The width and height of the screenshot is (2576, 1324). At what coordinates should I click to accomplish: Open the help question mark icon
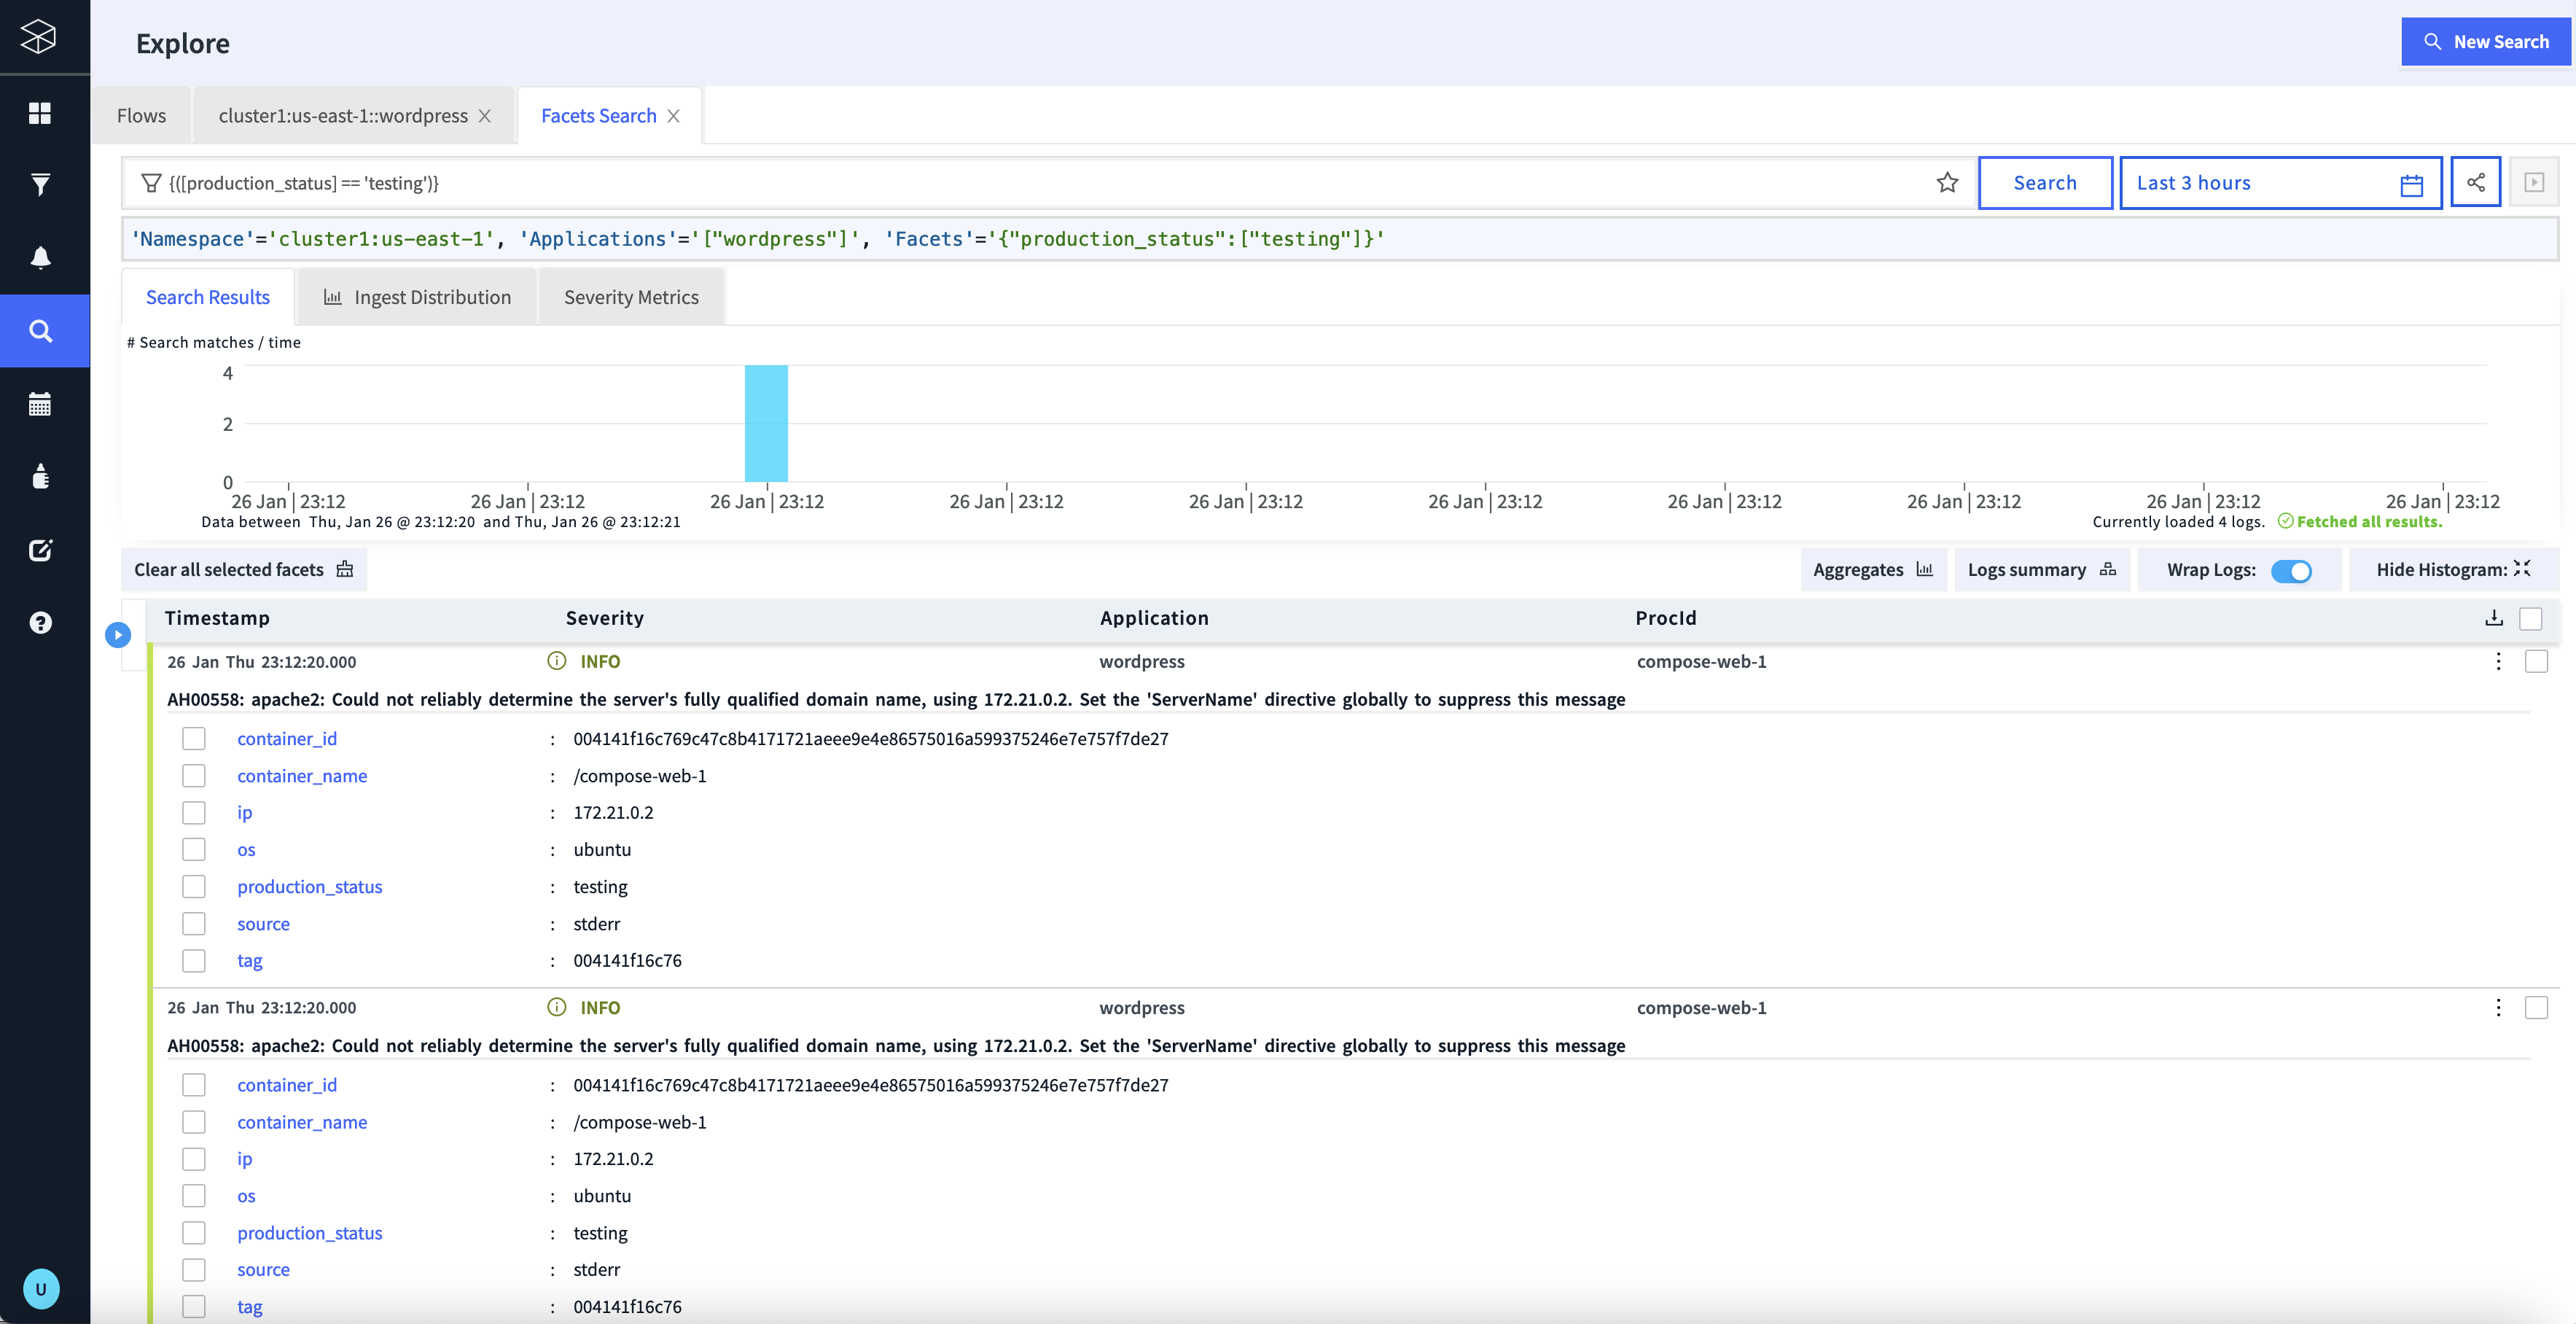pyautogui.click(x=40, y=622)
